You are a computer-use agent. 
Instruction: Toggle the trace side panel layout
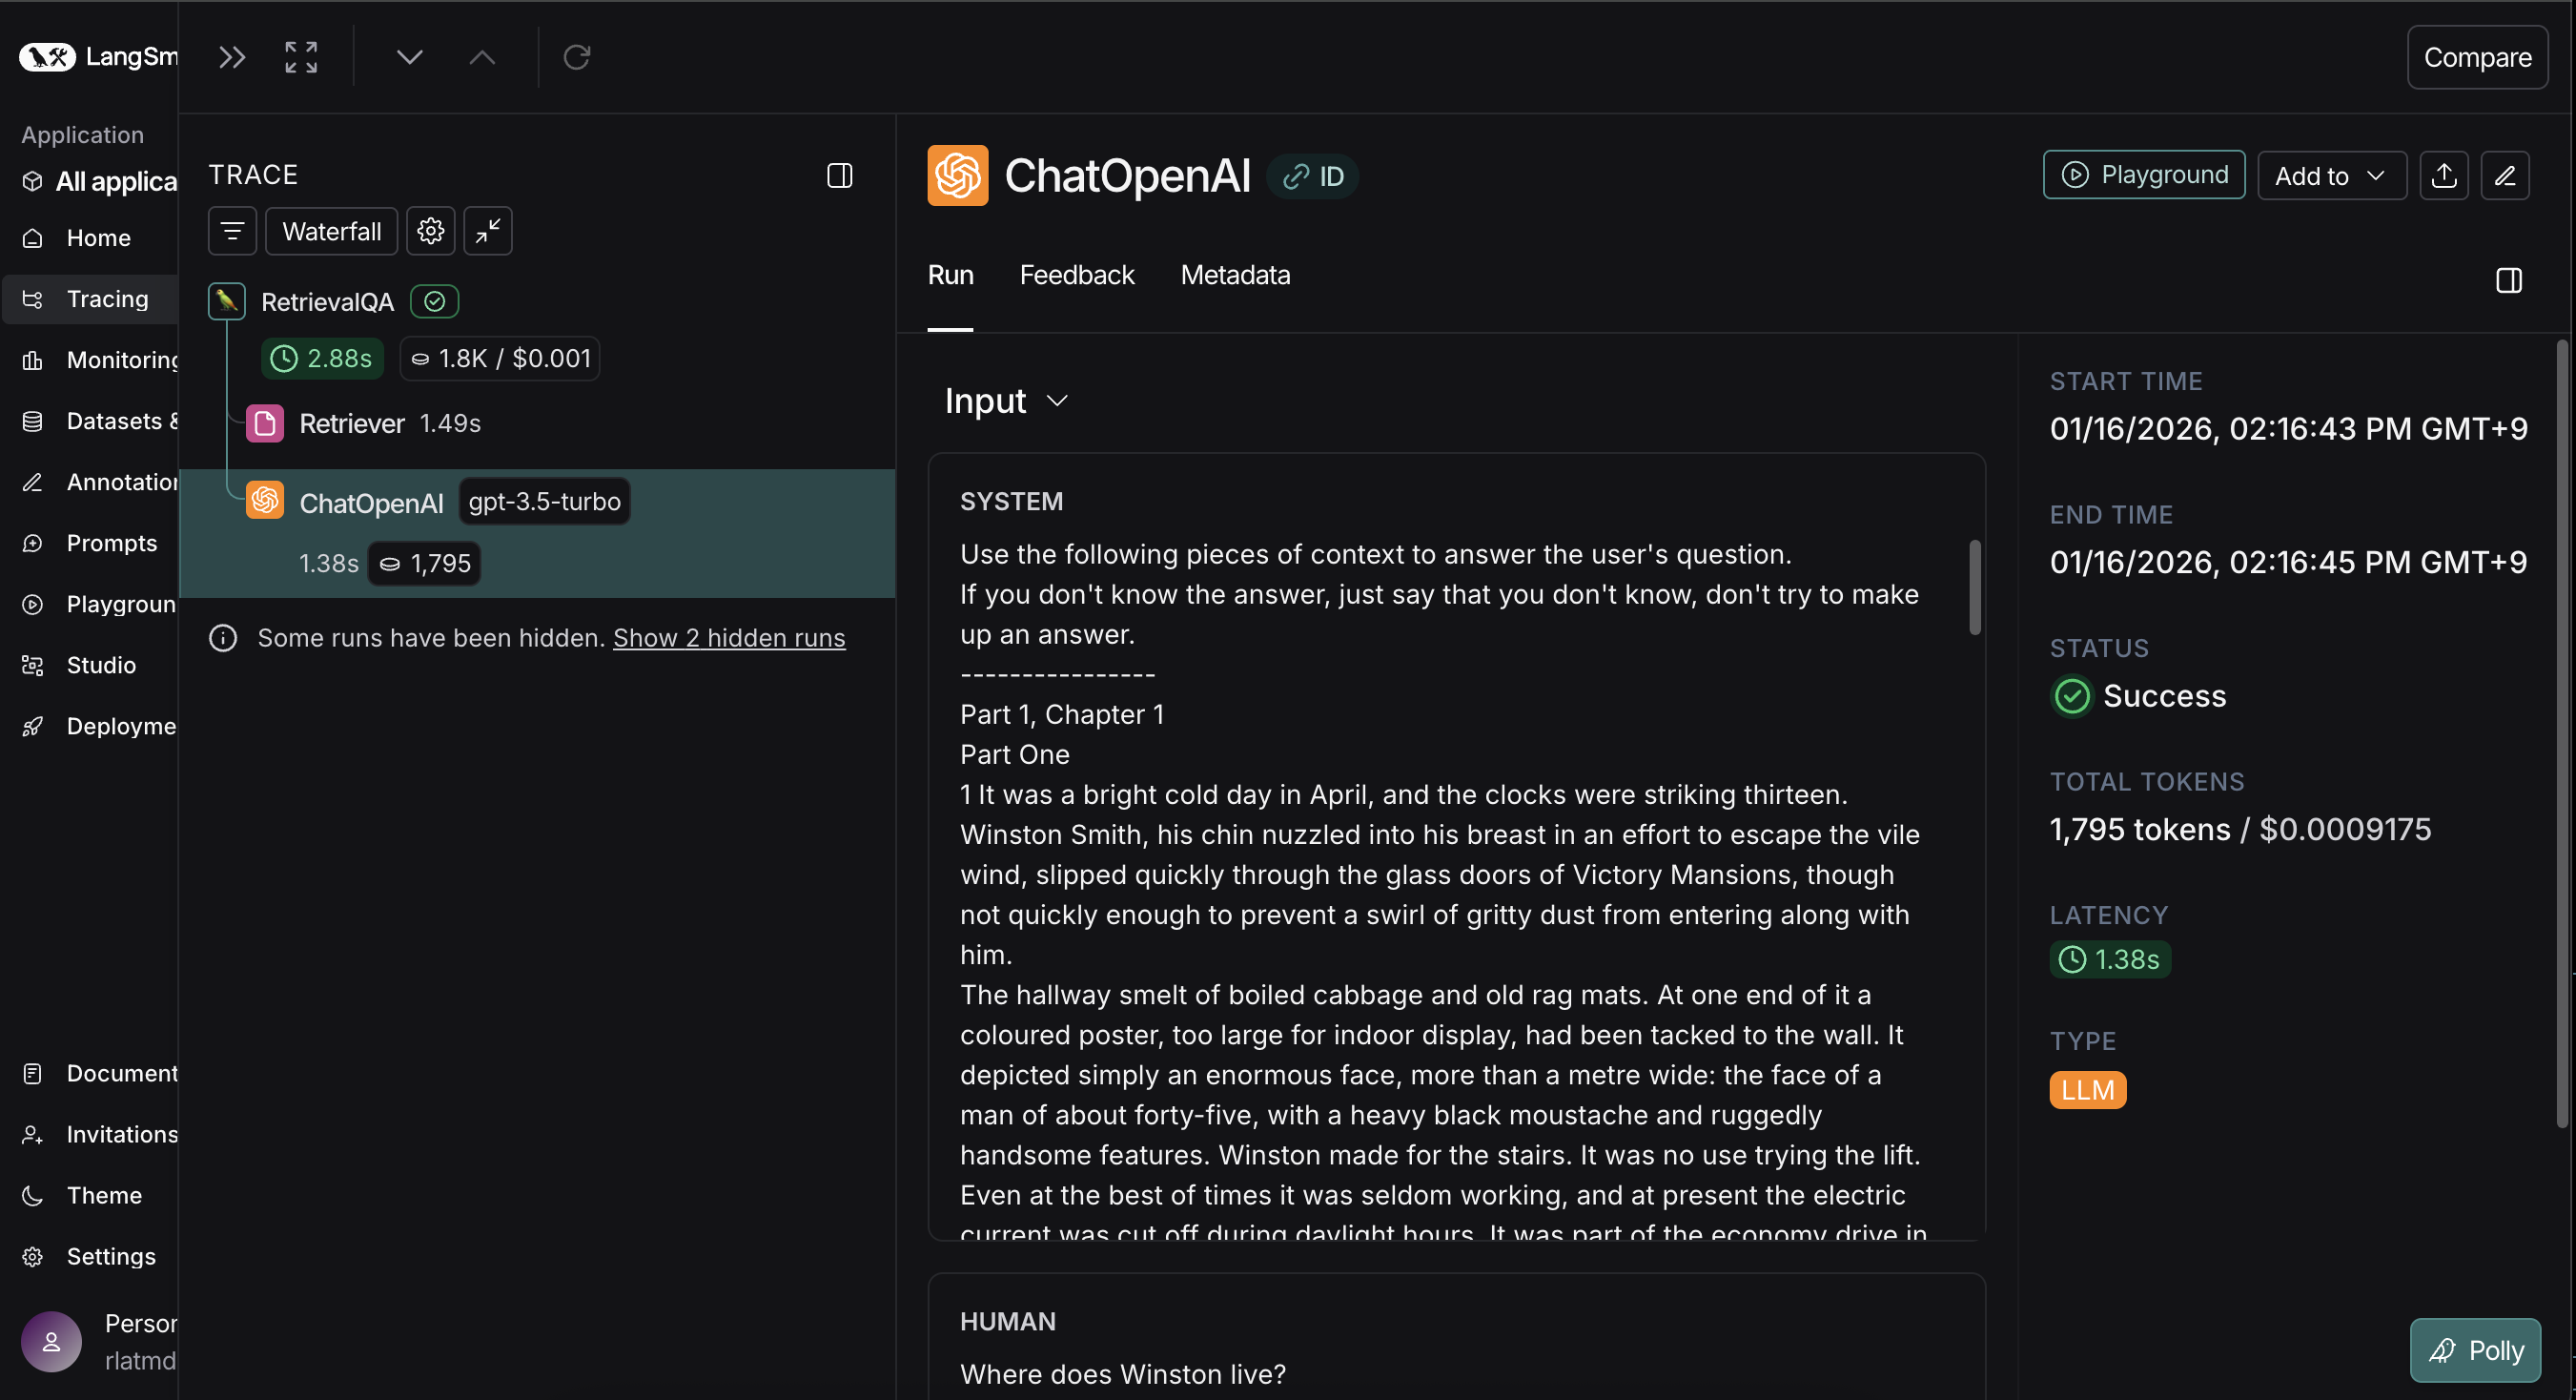840,175
